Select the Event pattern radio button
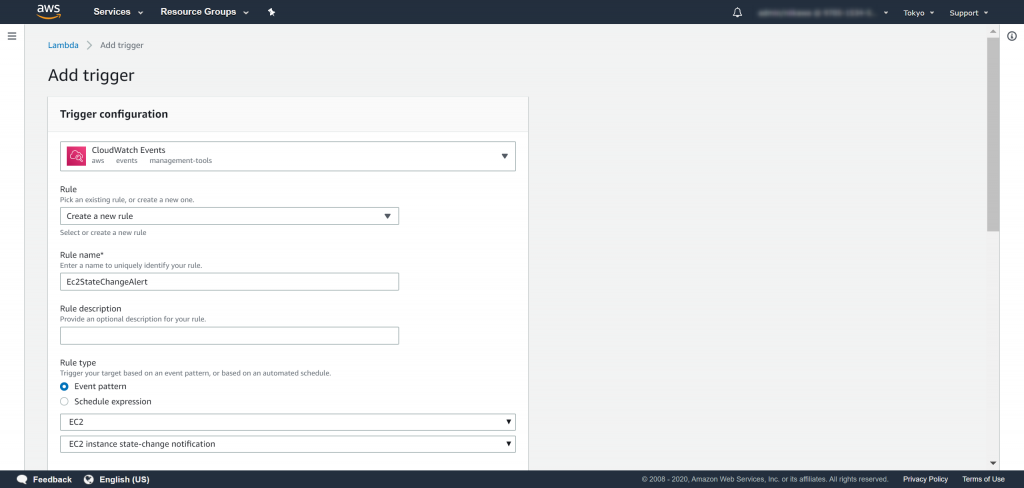 (x=64, y=387)
